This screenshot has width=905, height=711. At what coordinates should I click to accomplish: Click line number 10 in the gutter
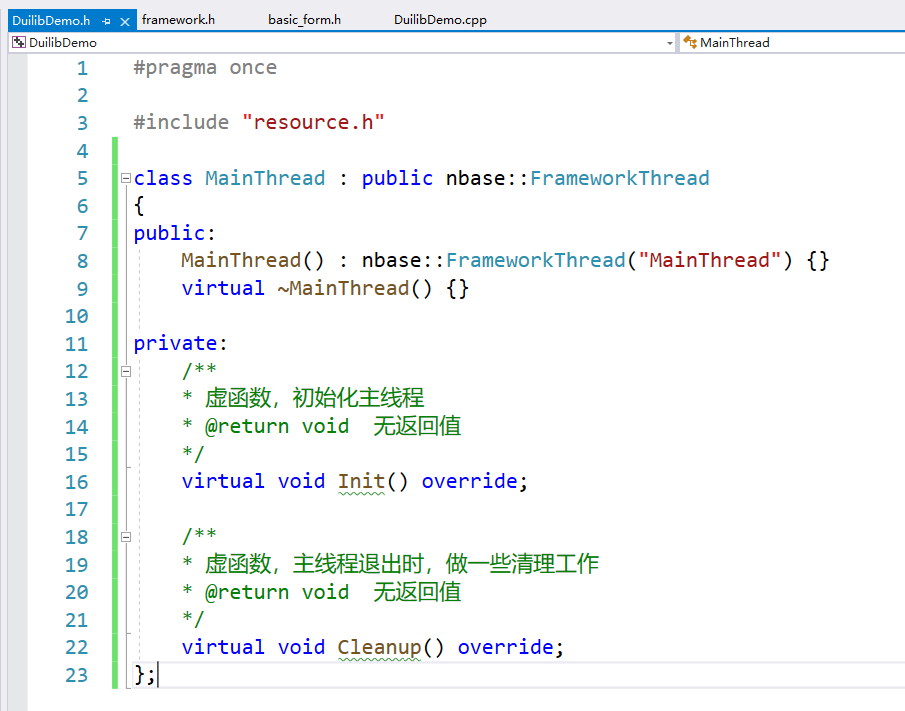[76, 317]
